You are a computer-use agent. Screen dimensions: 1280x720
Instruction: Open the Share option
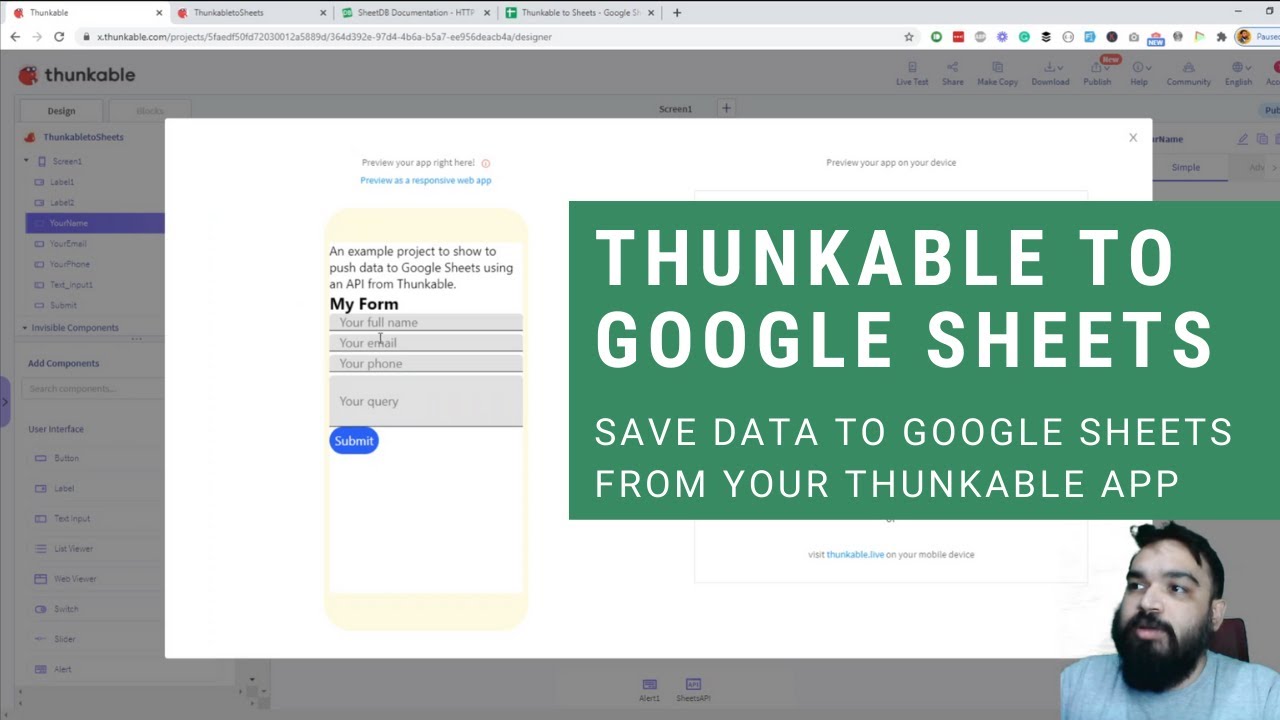coord(952,74)
